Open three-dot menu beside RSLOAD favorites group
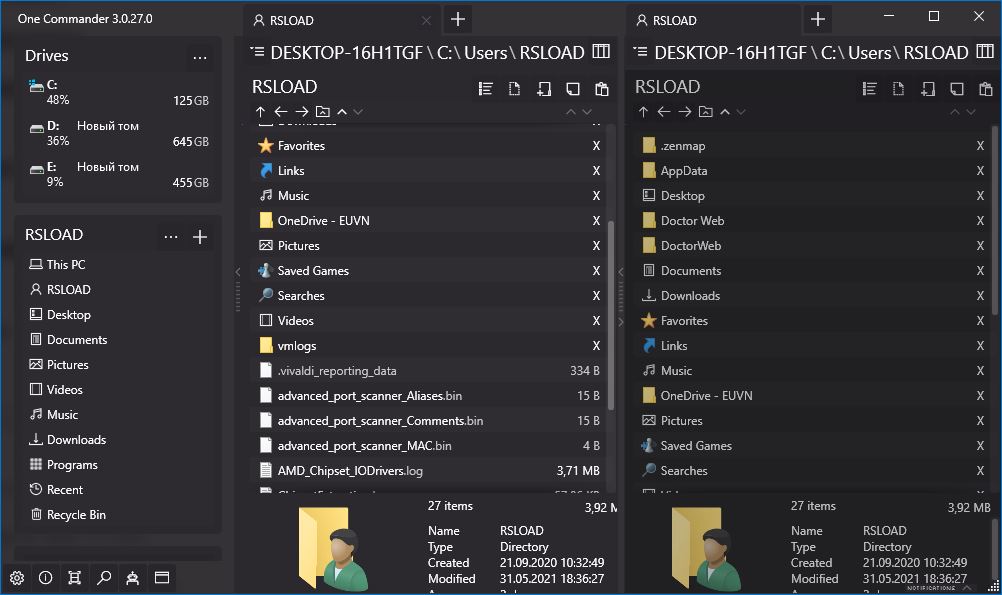1002x595 pixels. coord(171,237)
